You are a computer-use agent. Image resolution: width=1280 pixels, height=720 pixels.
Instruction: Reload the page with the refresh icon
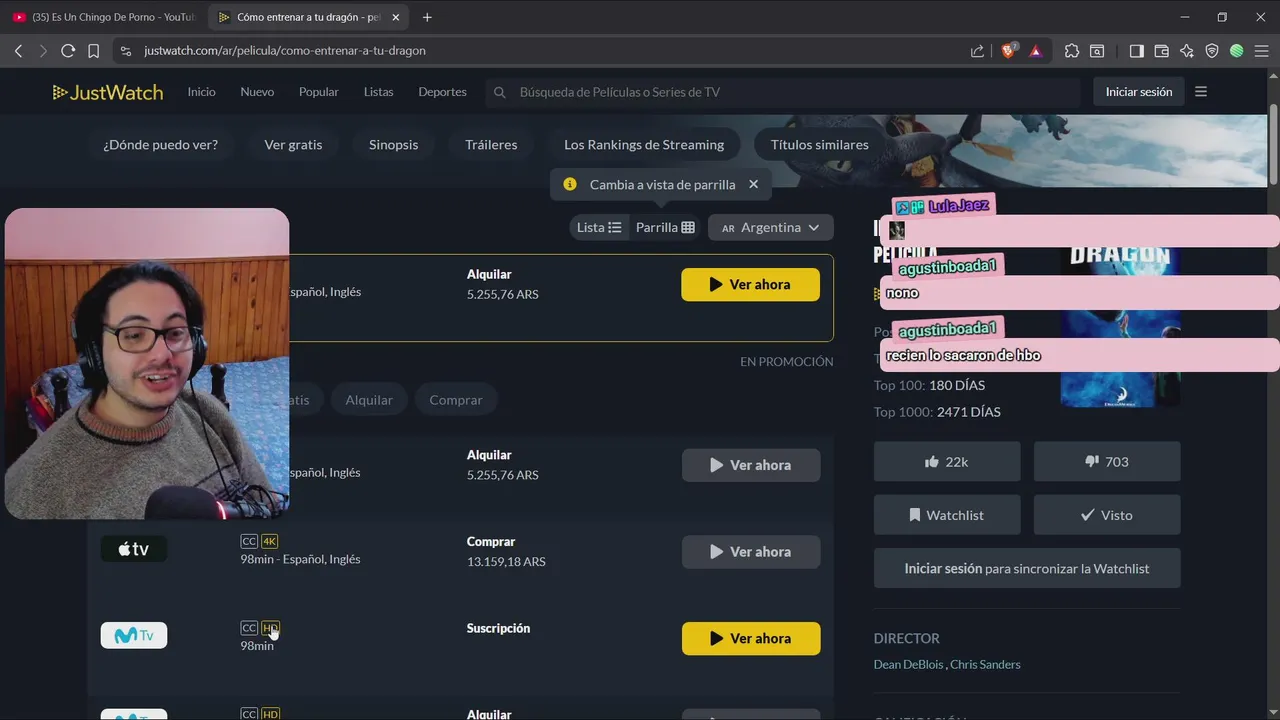pyautogui.click(x=68, y=51)
